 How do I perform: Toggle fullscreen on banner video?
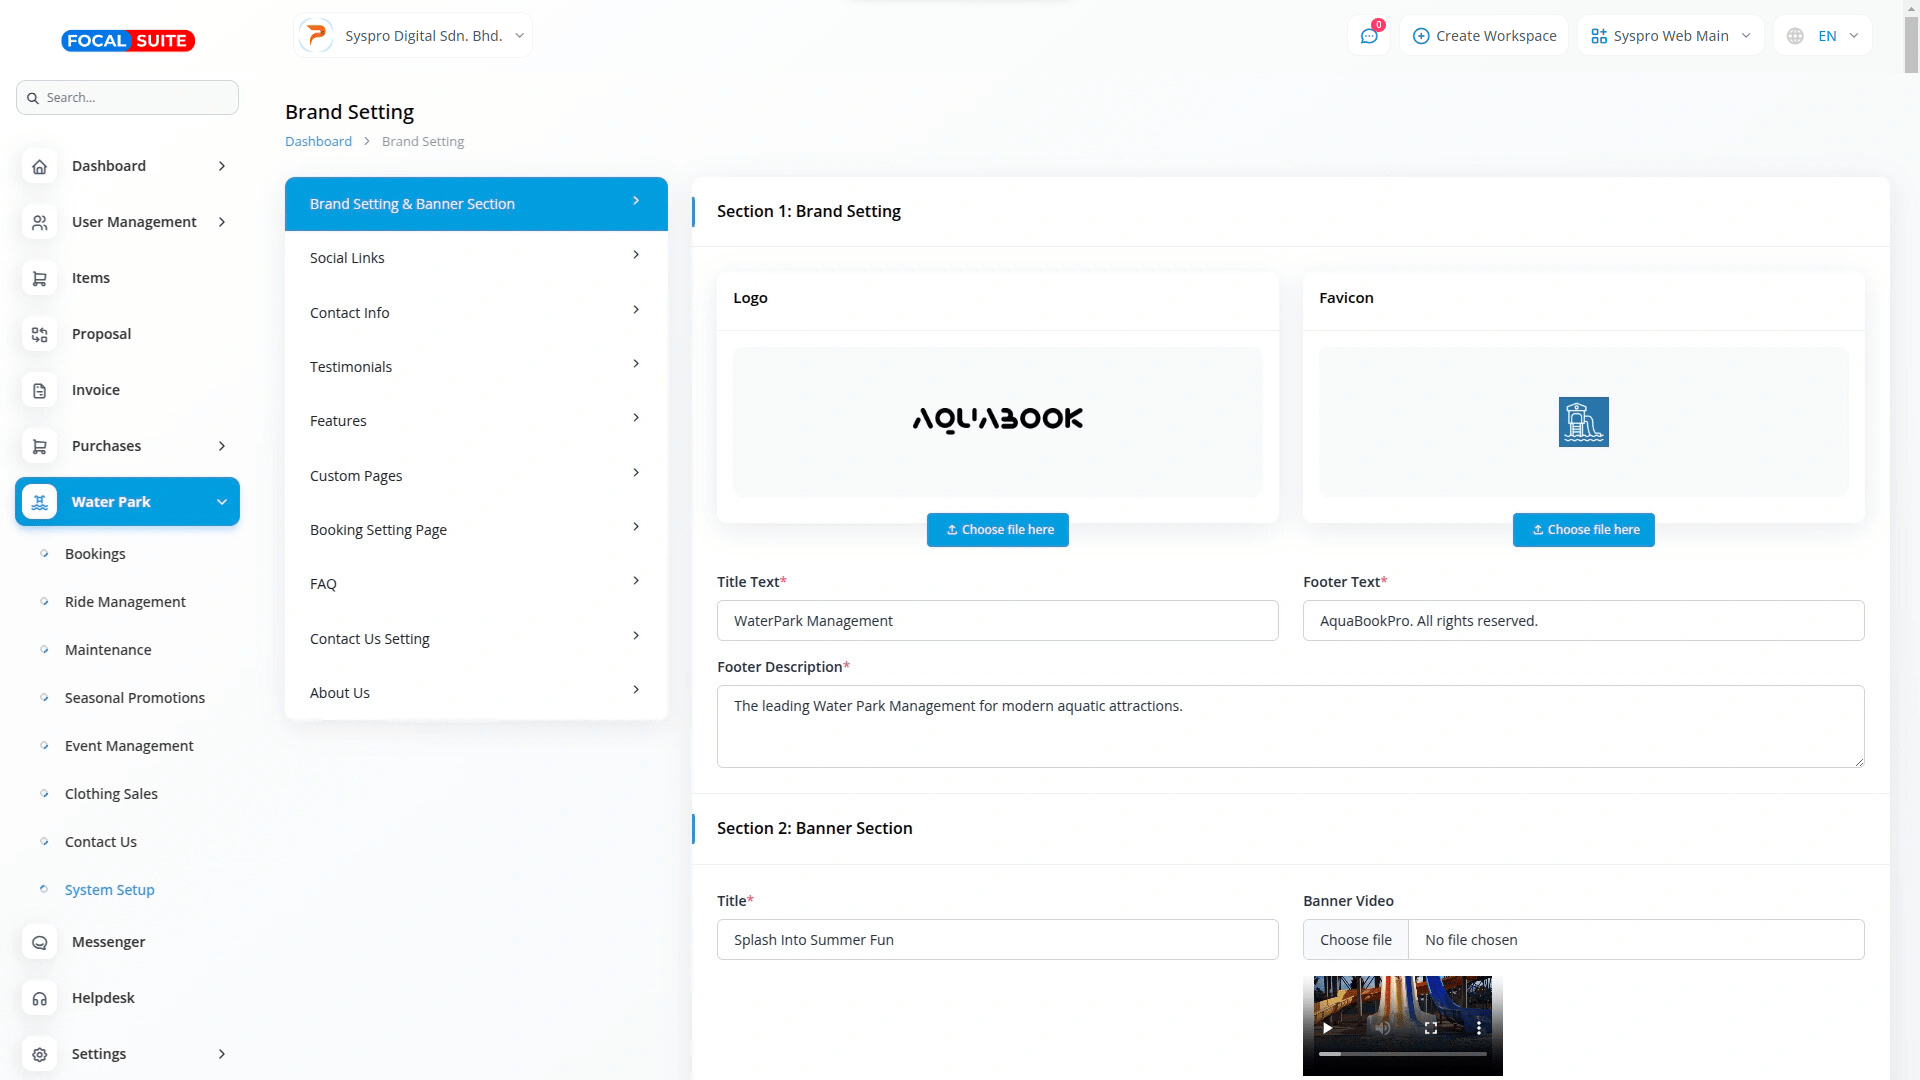pos(1431,1027)
